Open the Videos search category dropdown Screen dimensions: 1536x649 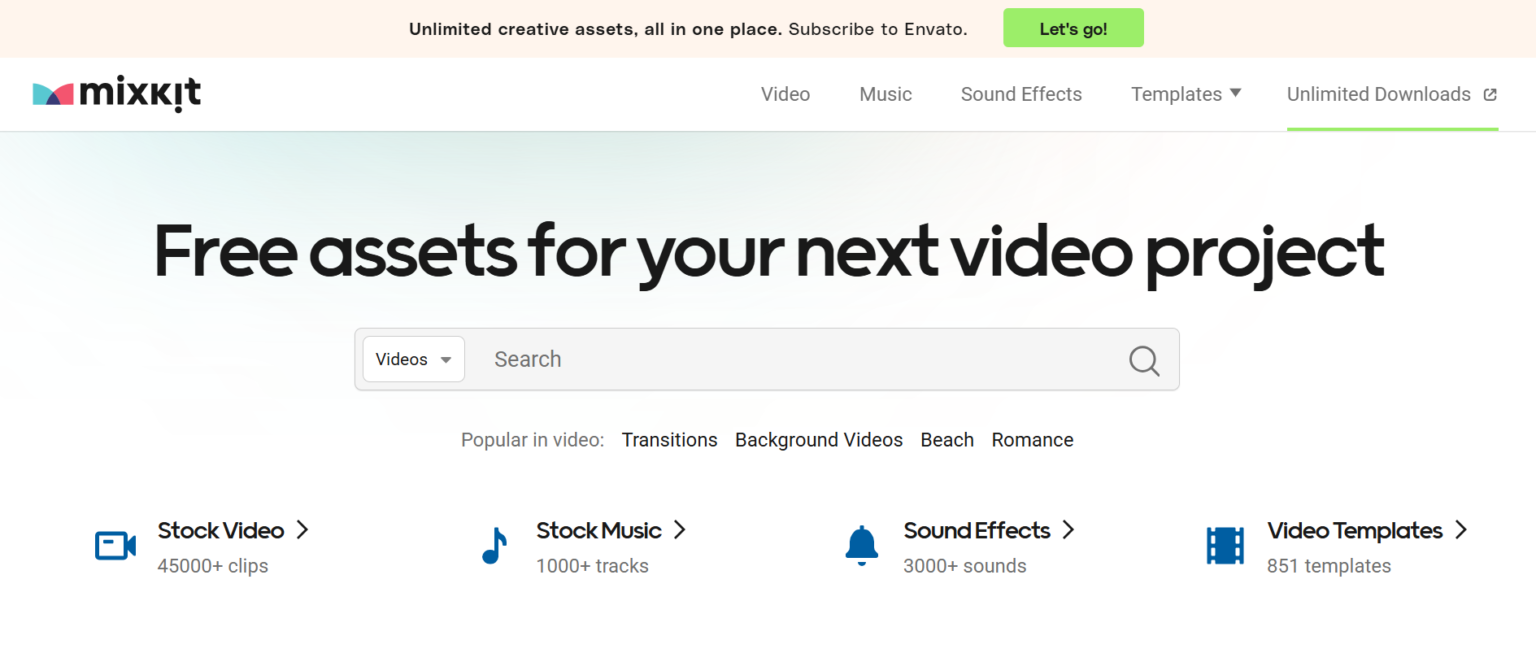(x=414, y=359)
